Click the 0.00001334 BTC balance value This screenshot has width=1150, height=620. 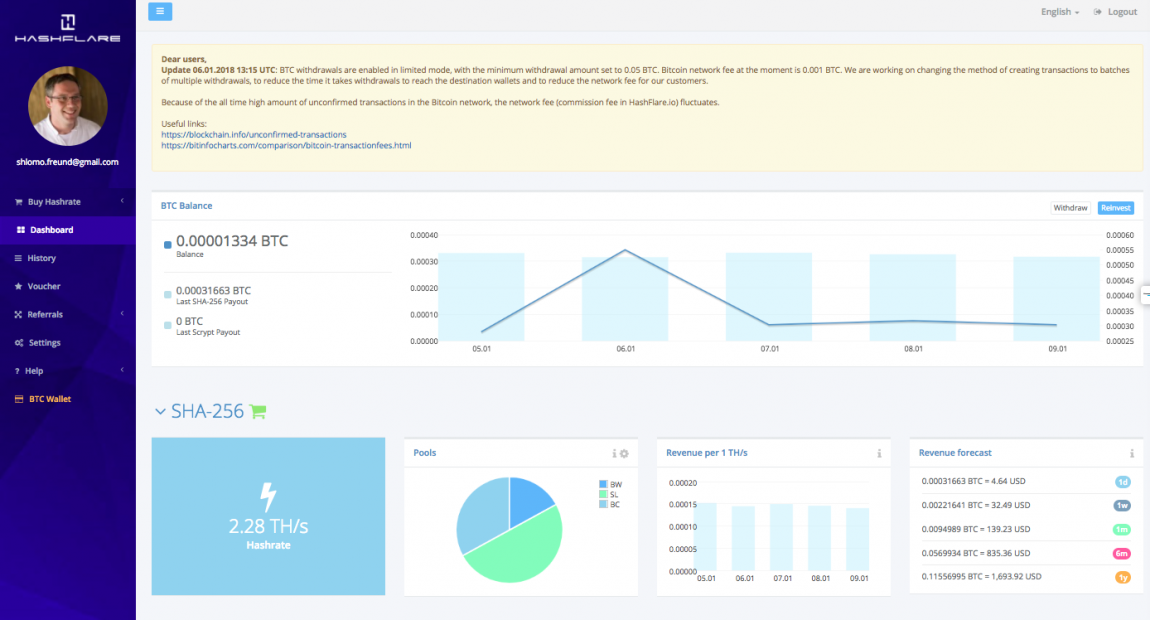(232, 241)
